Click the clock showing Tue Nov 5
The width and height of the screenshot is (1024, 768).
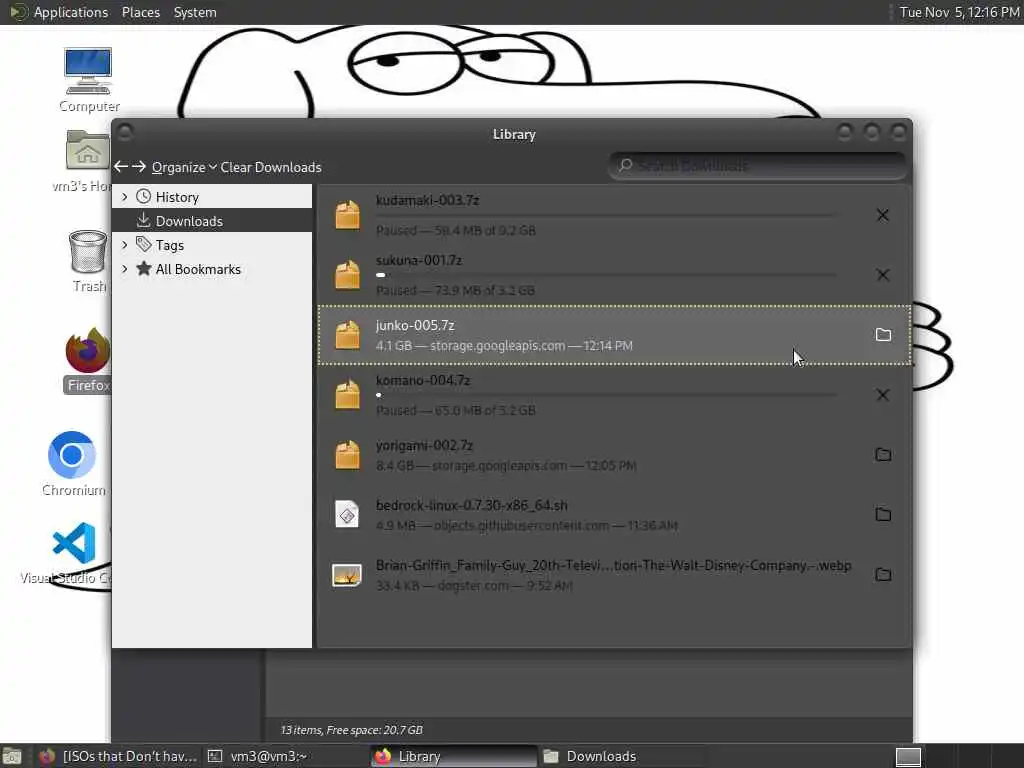[959, 12]
